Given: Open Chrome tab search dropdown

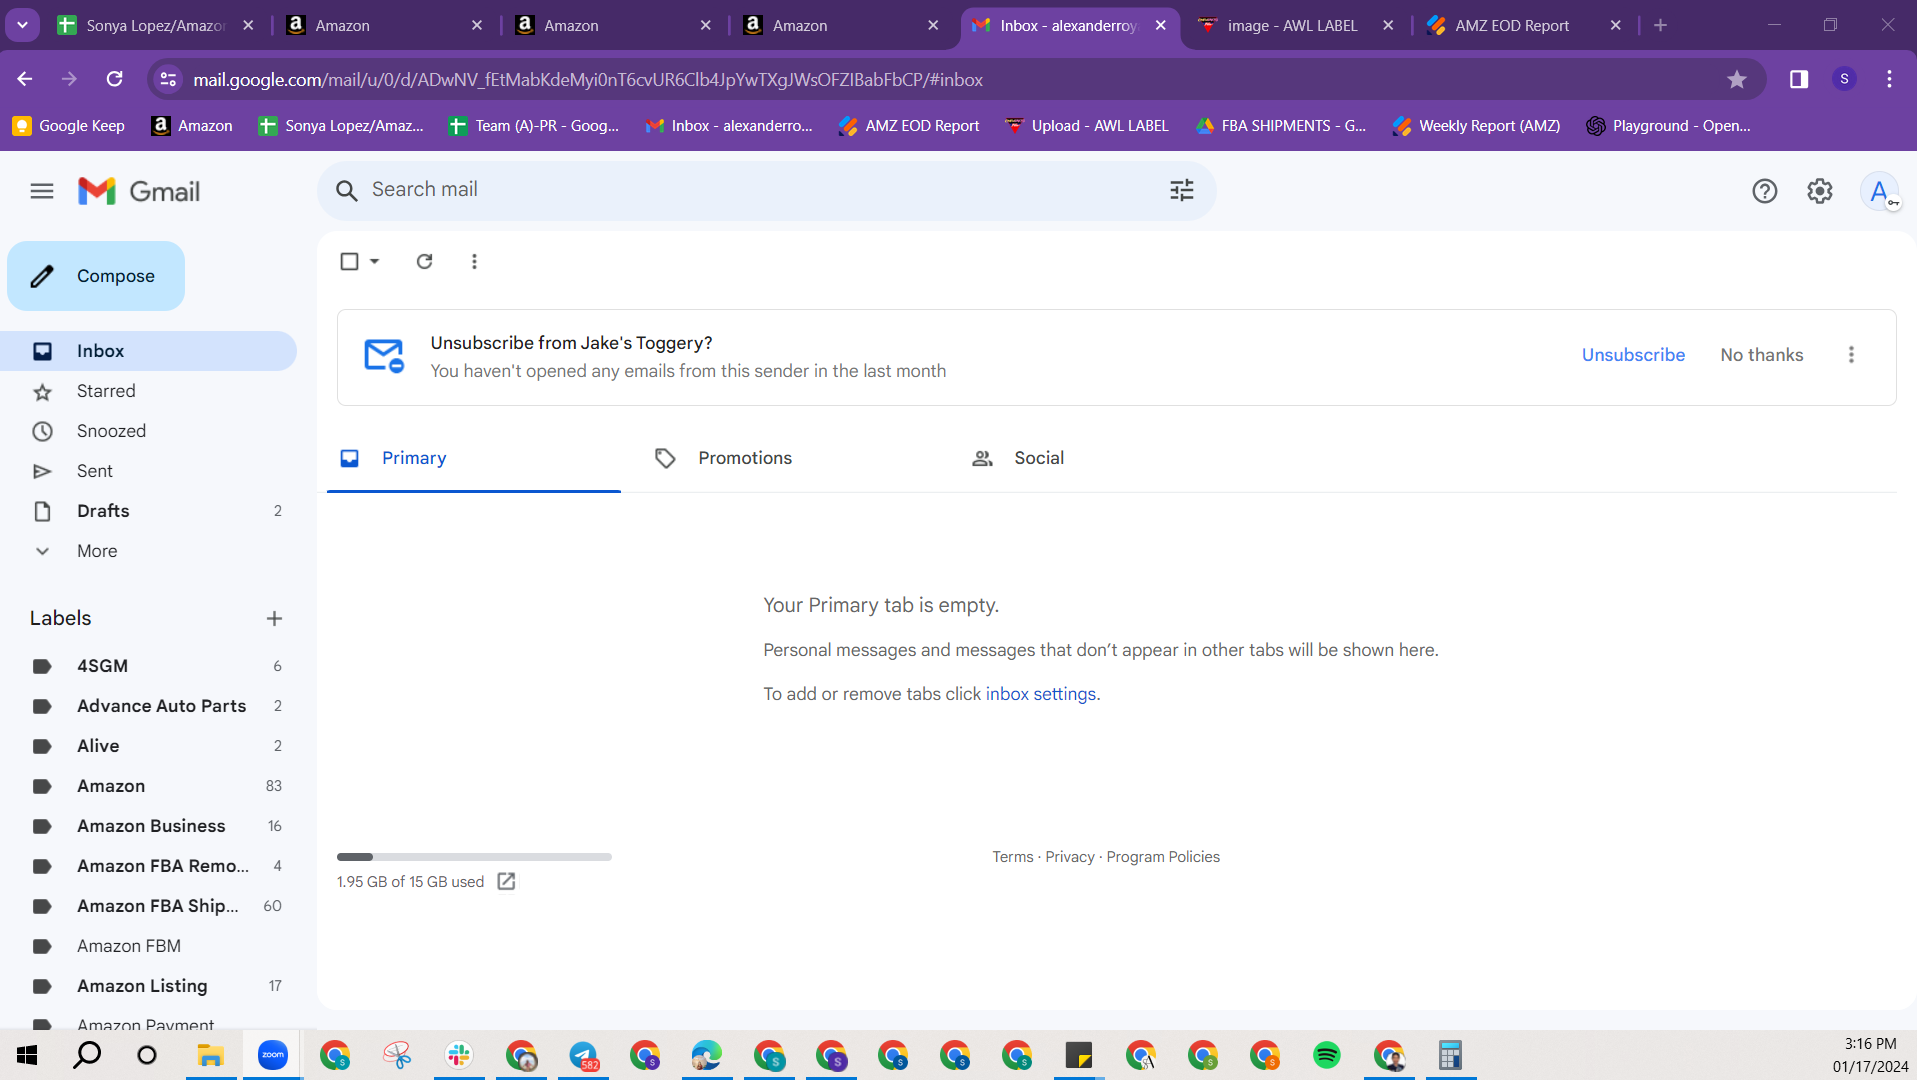Looking at the screenshot, I should 22,25.
